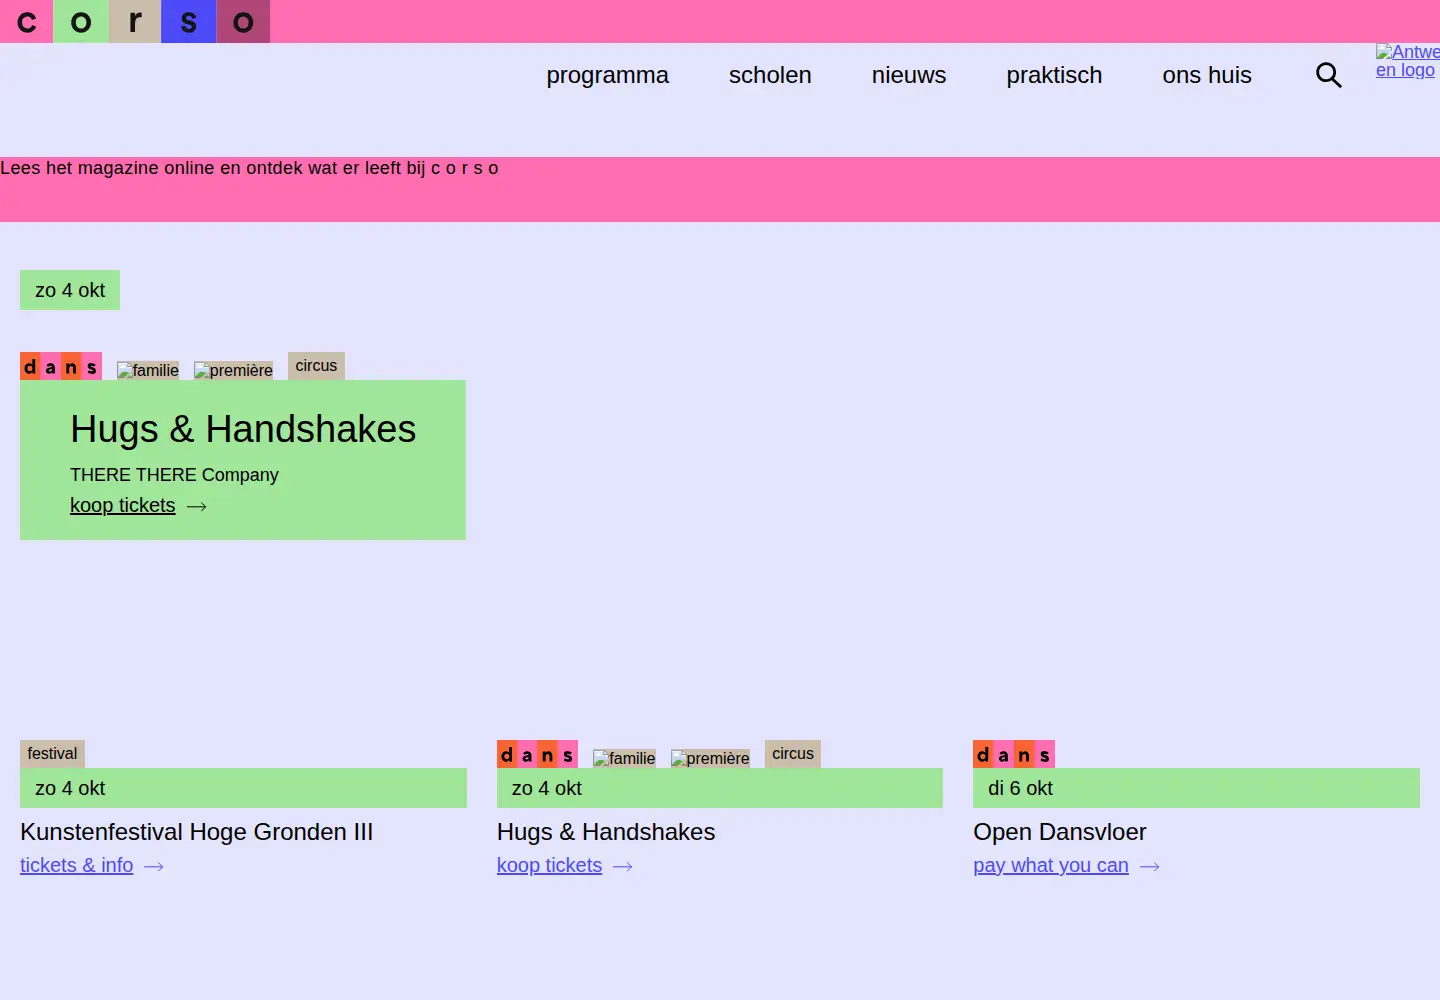Click 'koop tickets' under THERE THERE Company
The height and width of the screenshot is (1000, 1440).
(122, 505)
